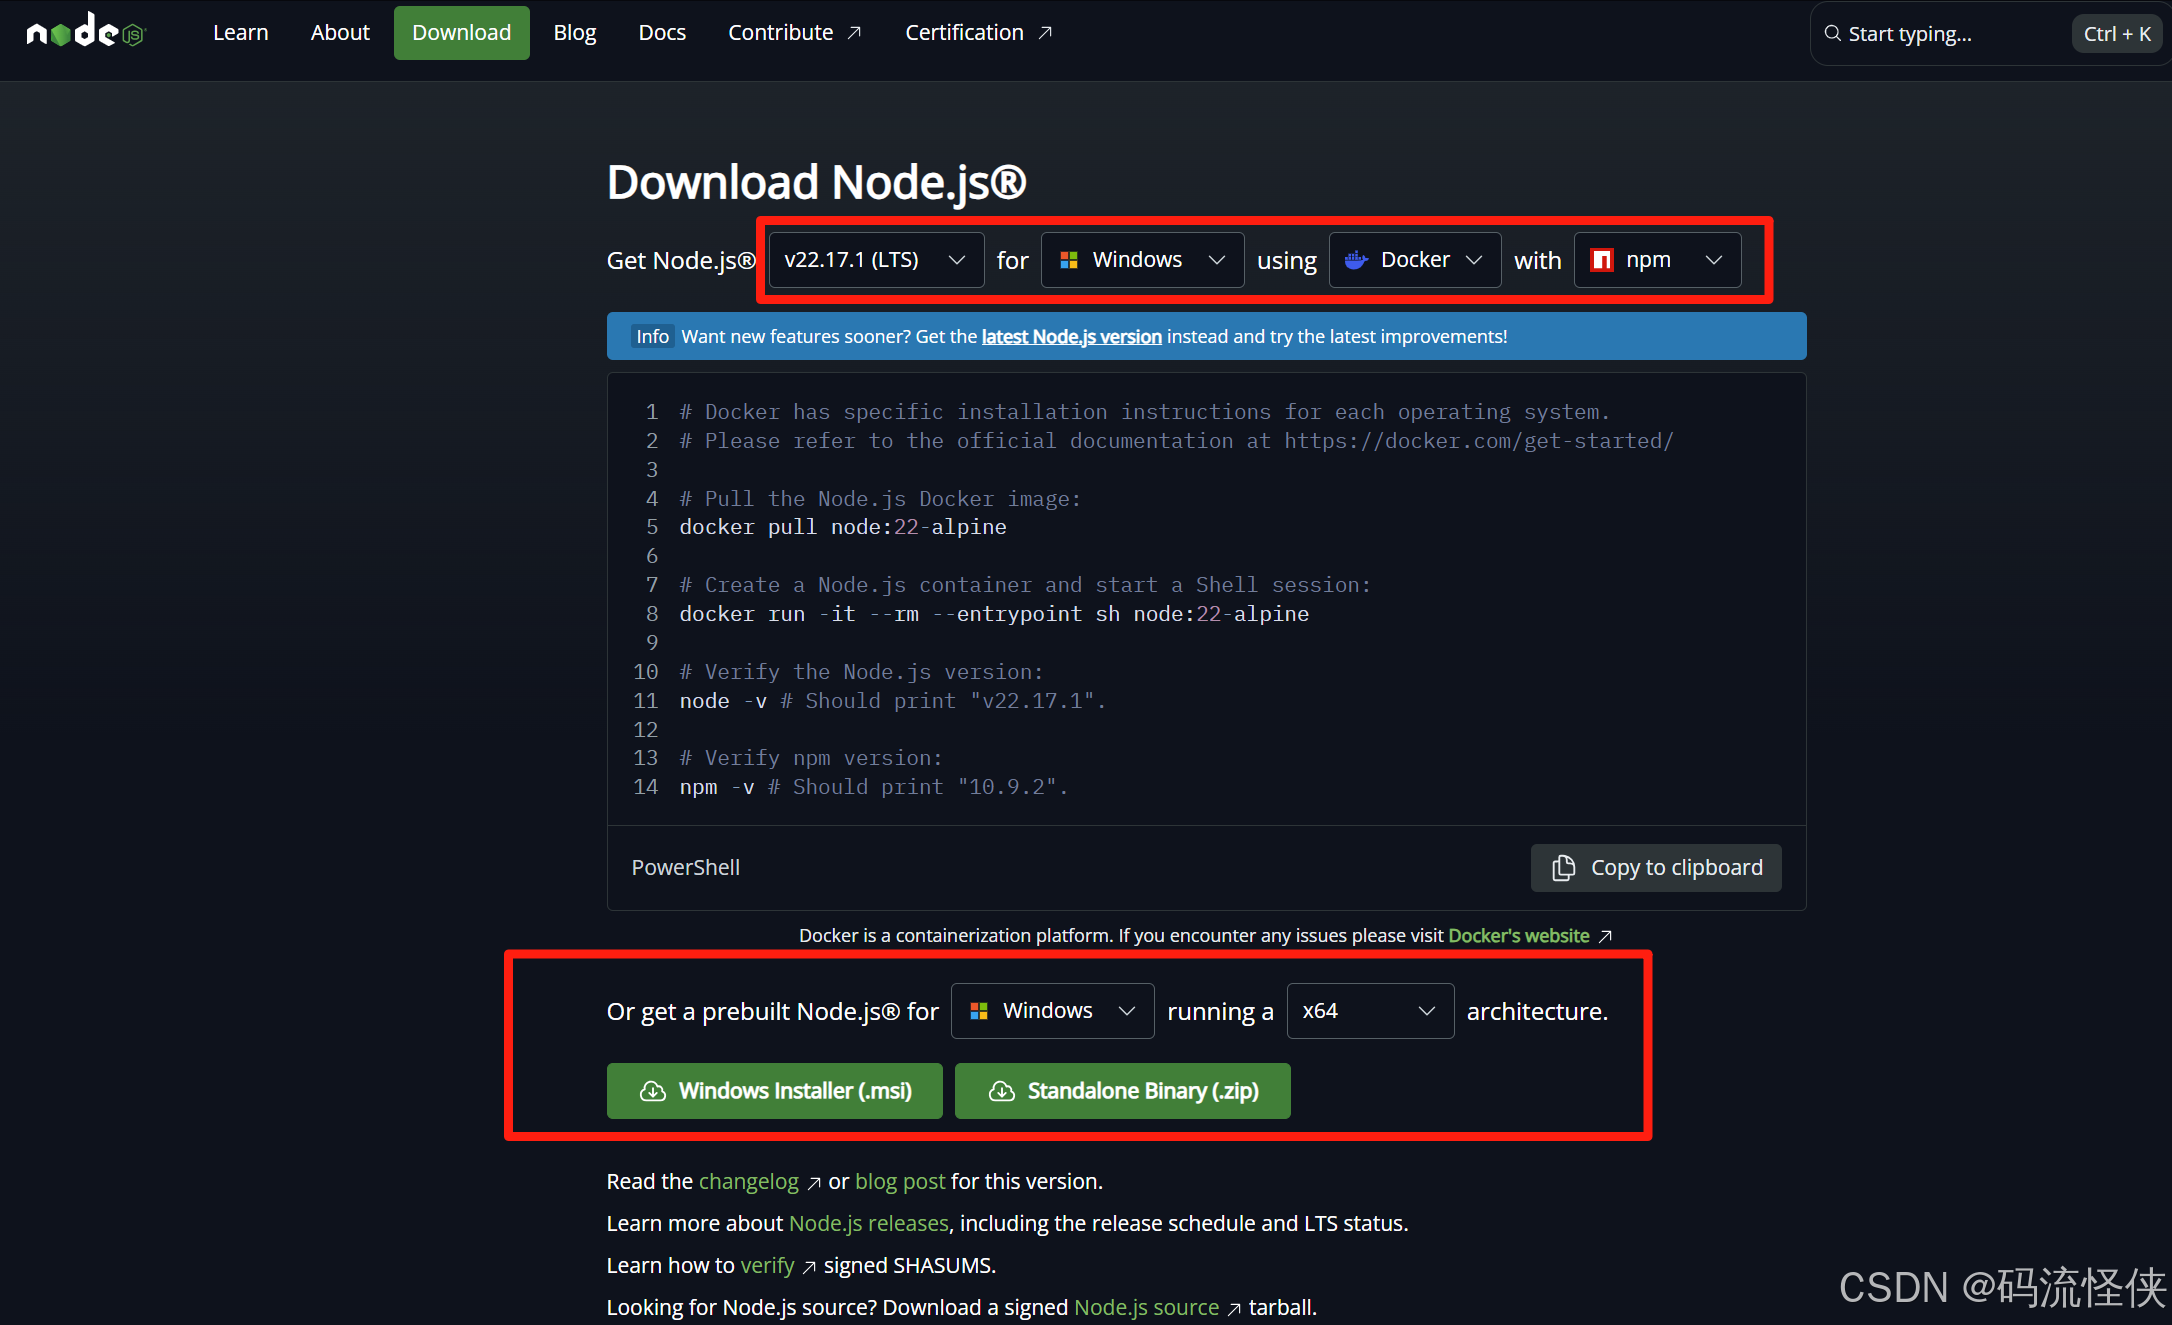Open the Node.js version dropdown showing v22.17.1
2172x1325 pixels.
point(875,259)
